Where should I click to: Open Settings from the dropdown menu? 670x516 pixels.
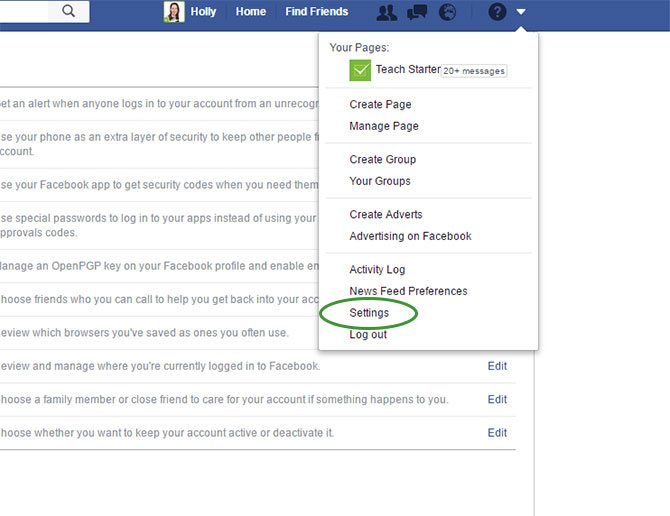pos(369,313)
